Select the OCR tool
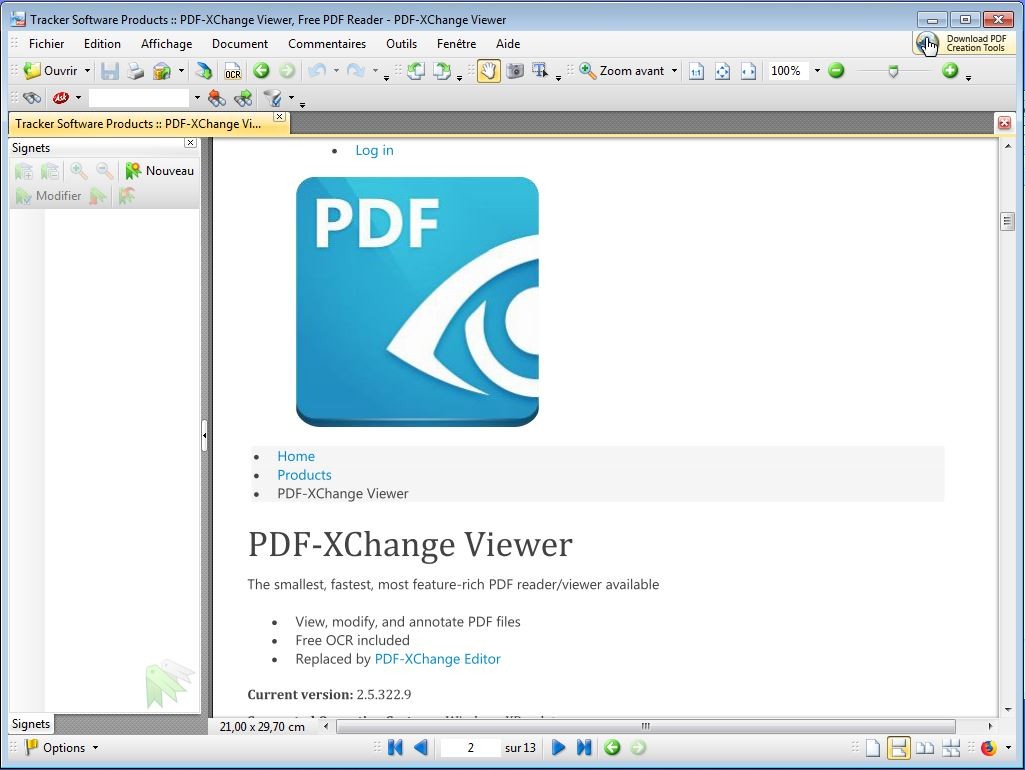Screen dimensions: 1025x770 232,71
